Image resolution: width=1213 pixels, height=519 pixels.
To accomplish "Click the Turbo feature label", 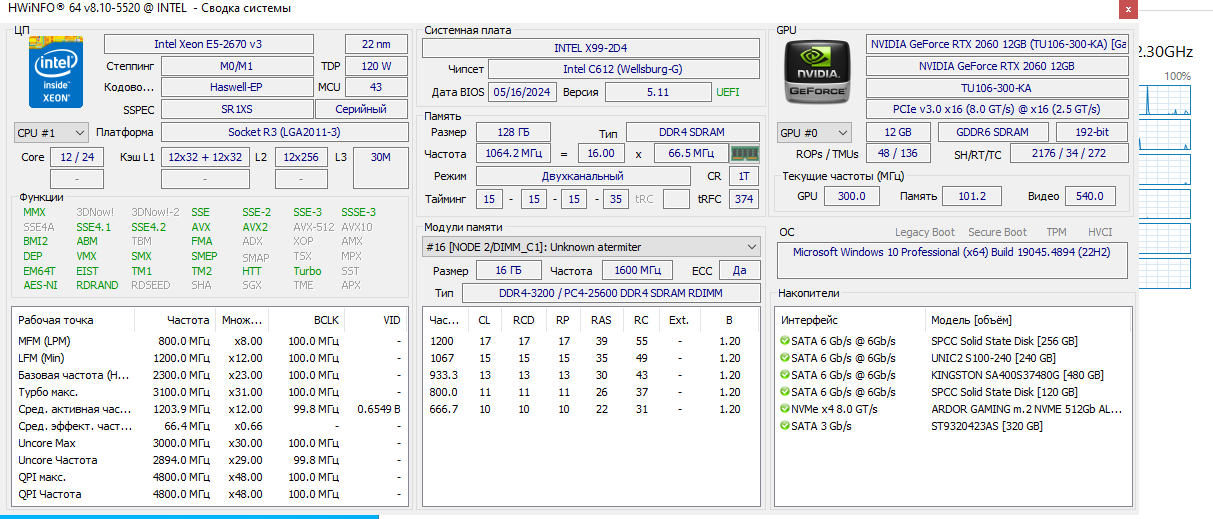I will coord(307,271).
